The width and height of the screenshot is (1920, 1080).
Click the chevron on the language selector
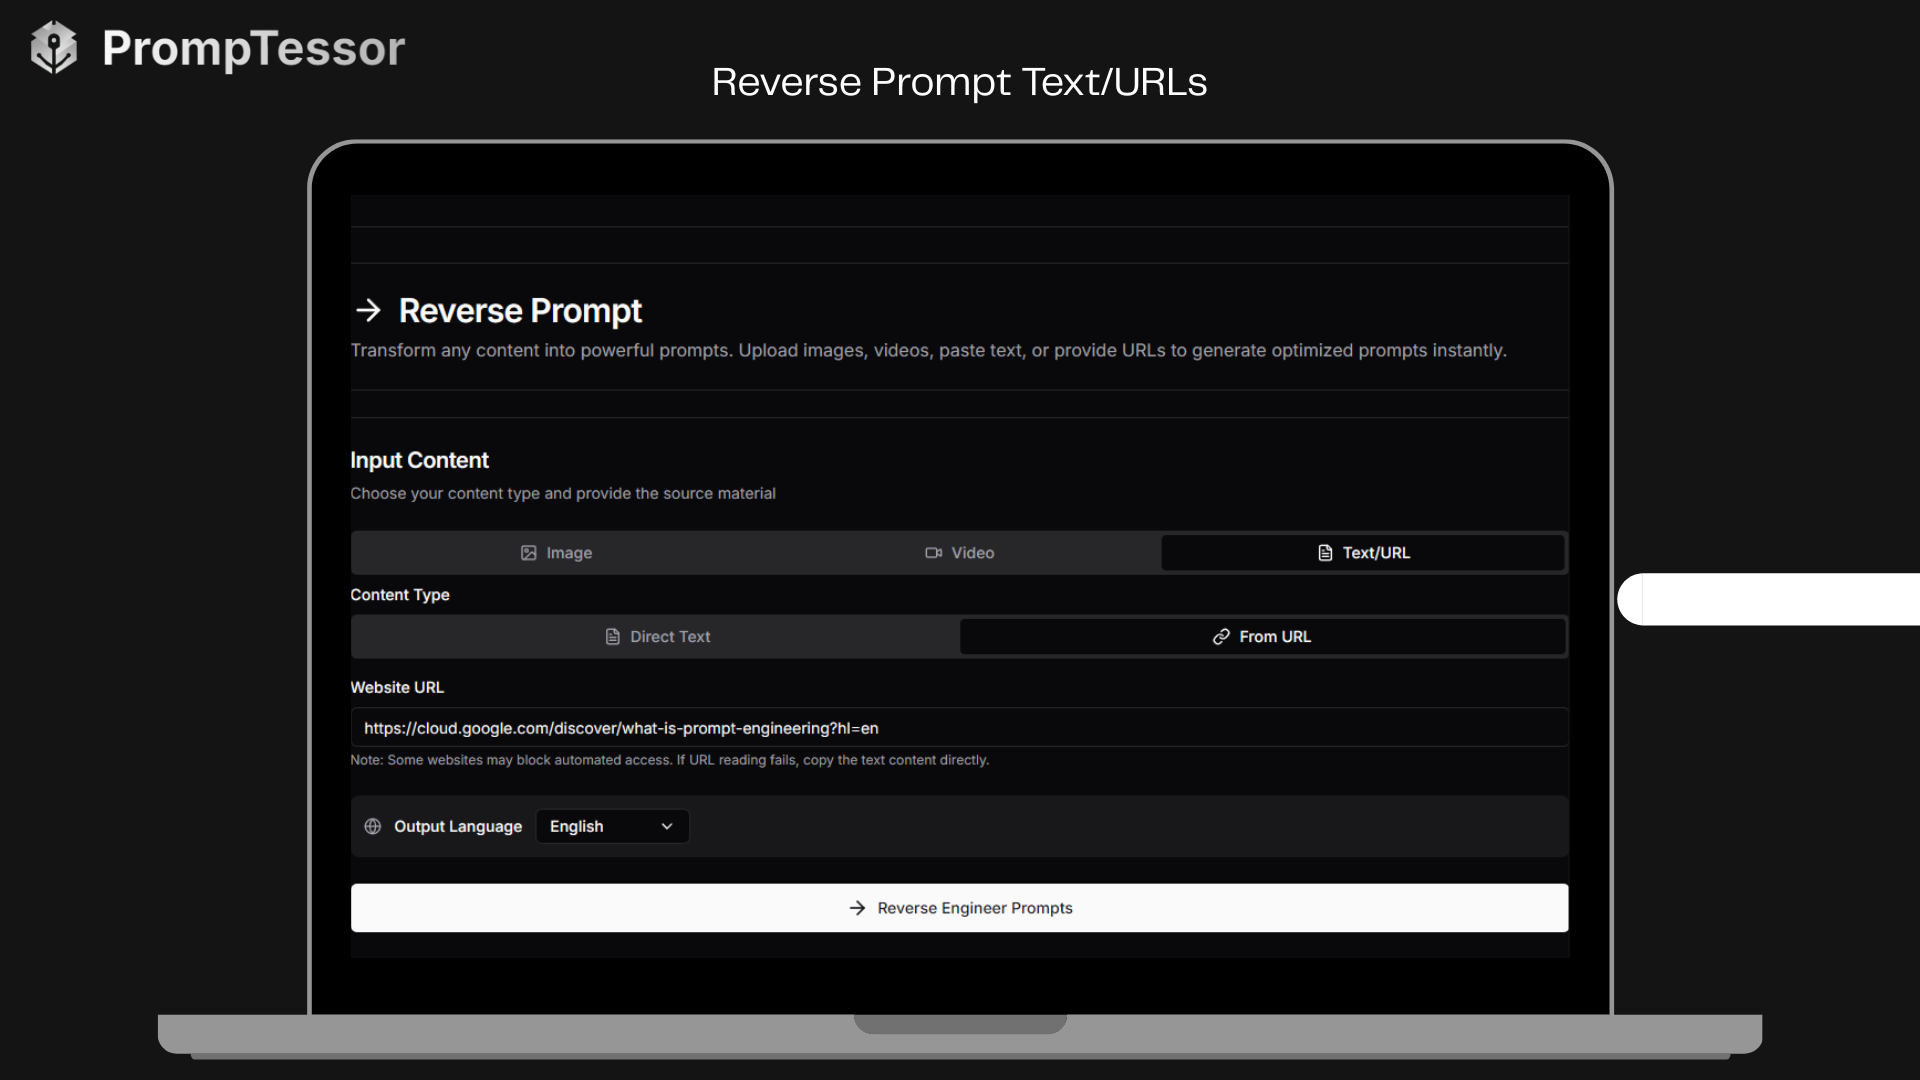coord(666,826)
